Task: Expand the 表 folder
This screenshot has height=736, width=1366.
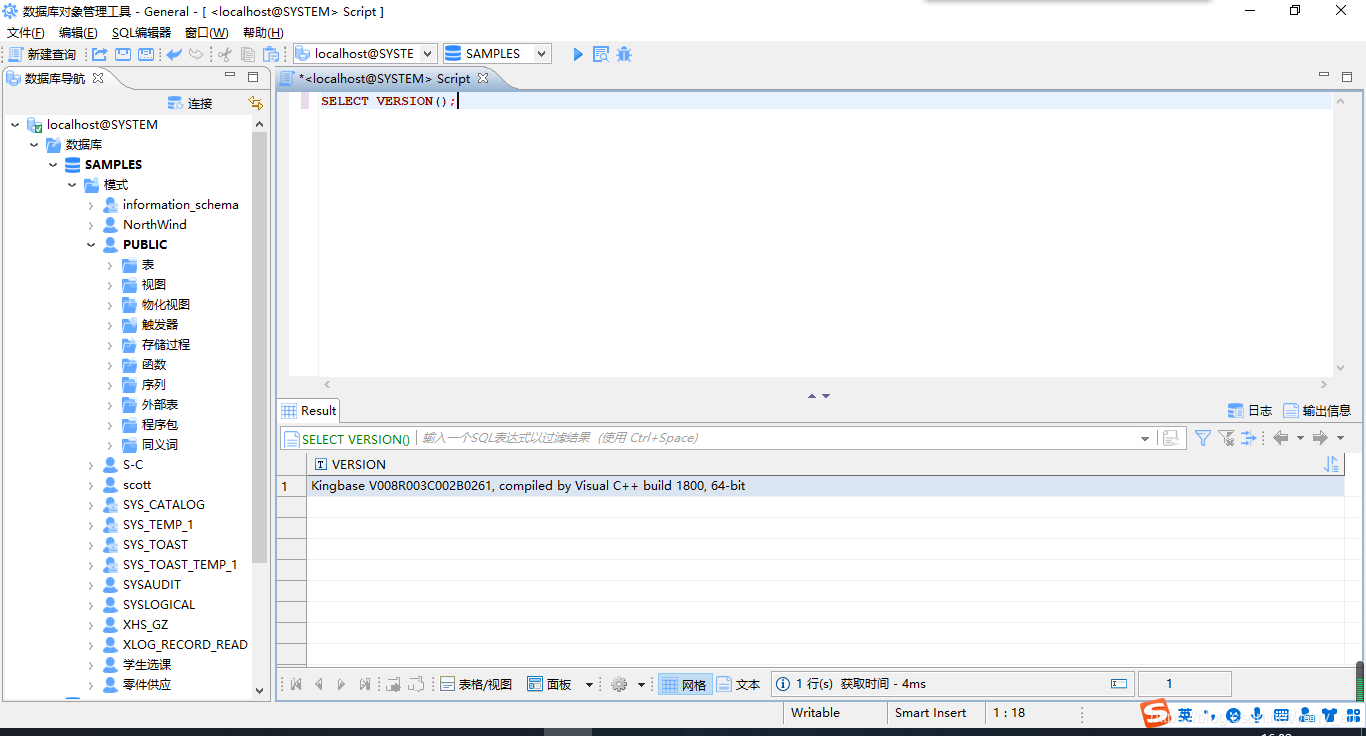Action: click(110, 265)
